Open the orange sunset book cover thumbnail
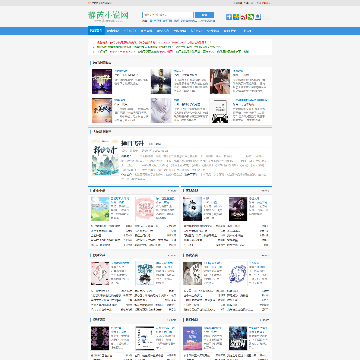Viewport: 360px width, 360px height. pyautogui.click(x=102, y=110)
